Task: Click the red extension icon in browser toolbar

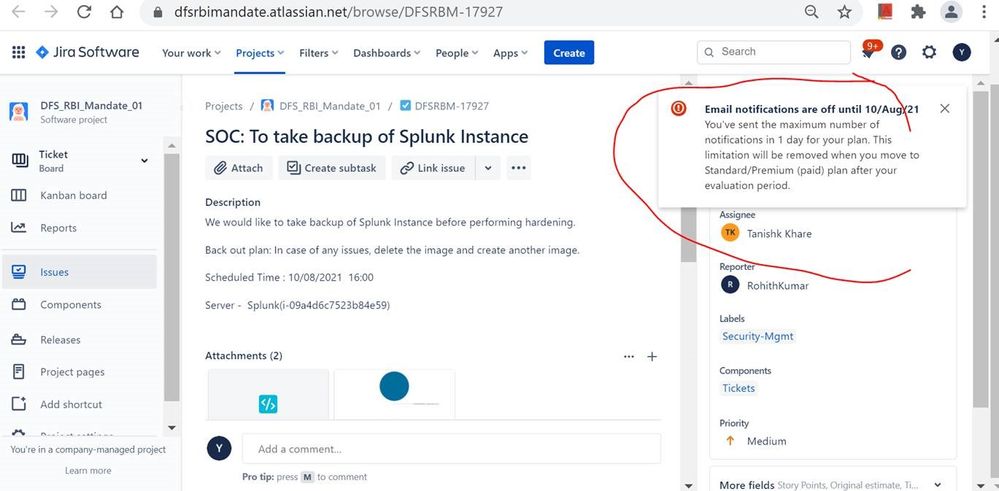Action: tap(884, 11)
